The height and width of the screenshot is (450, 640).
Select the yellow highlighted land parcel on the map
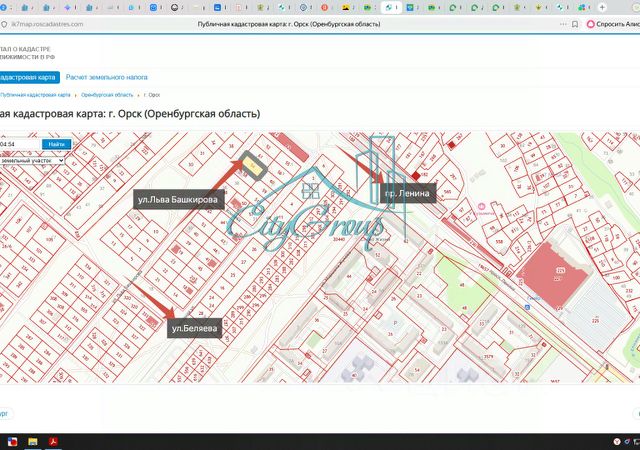point(253,167)
